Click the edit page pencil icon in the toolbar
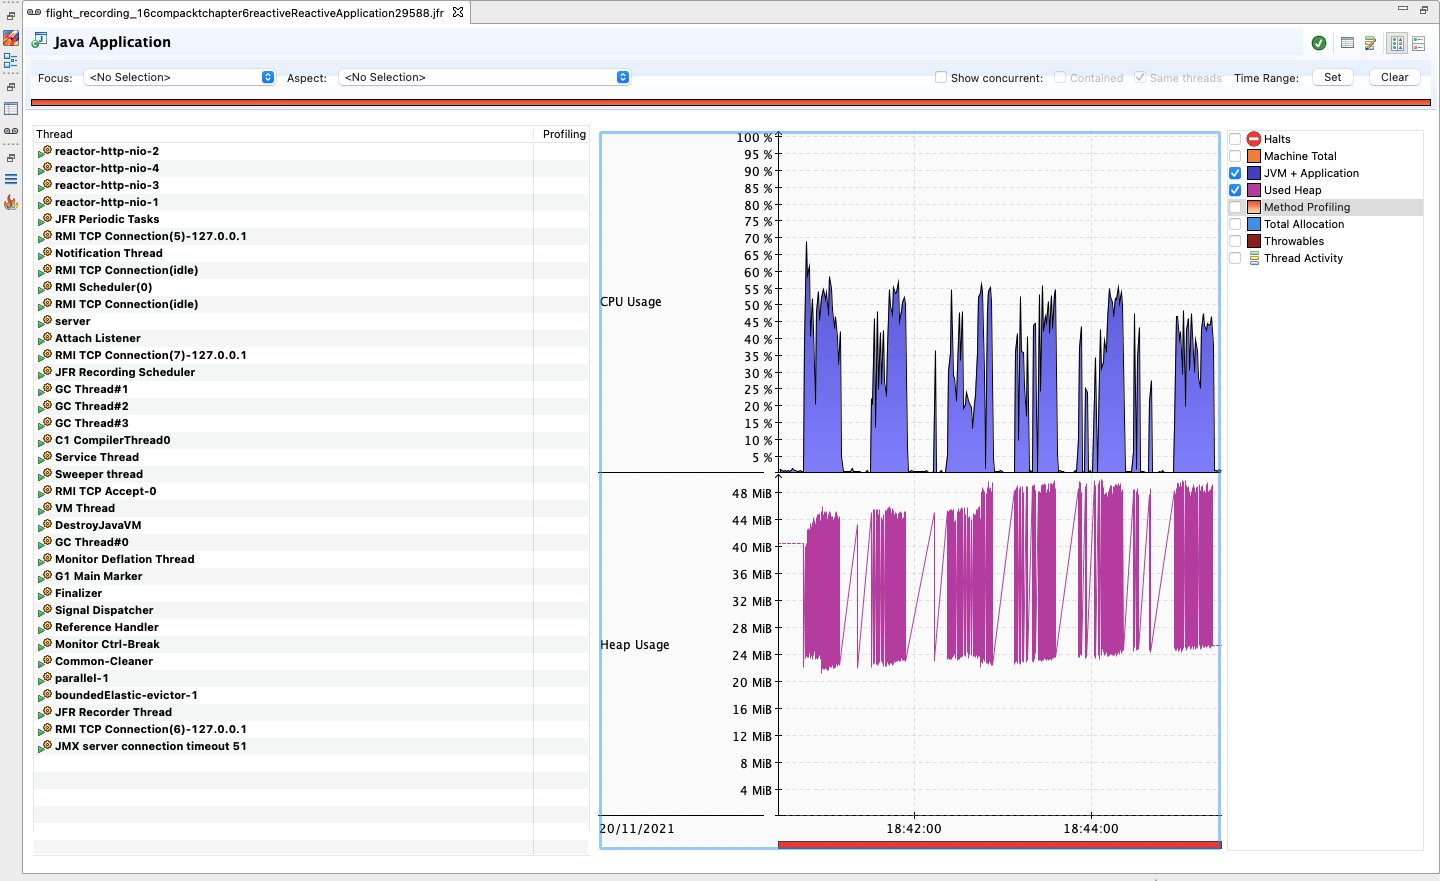The image size is (1440, 881). 1370,43
